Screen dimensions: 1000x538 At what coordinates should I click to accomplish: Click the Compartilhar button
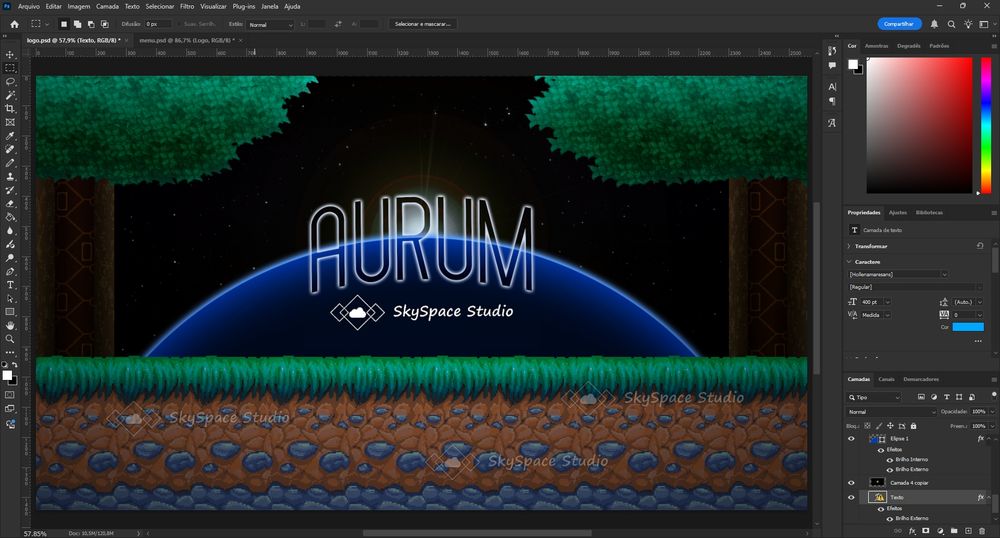pos(899,23)
